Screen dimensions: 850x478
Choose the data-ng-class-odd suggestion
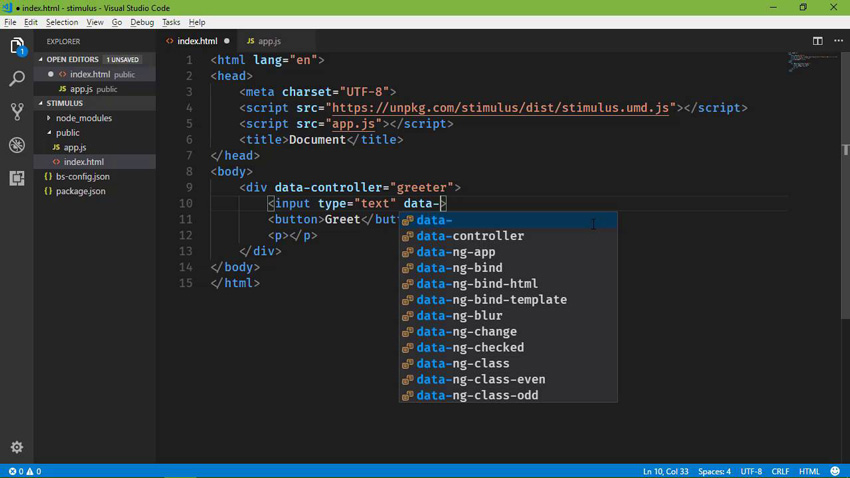tap(508, 395)
